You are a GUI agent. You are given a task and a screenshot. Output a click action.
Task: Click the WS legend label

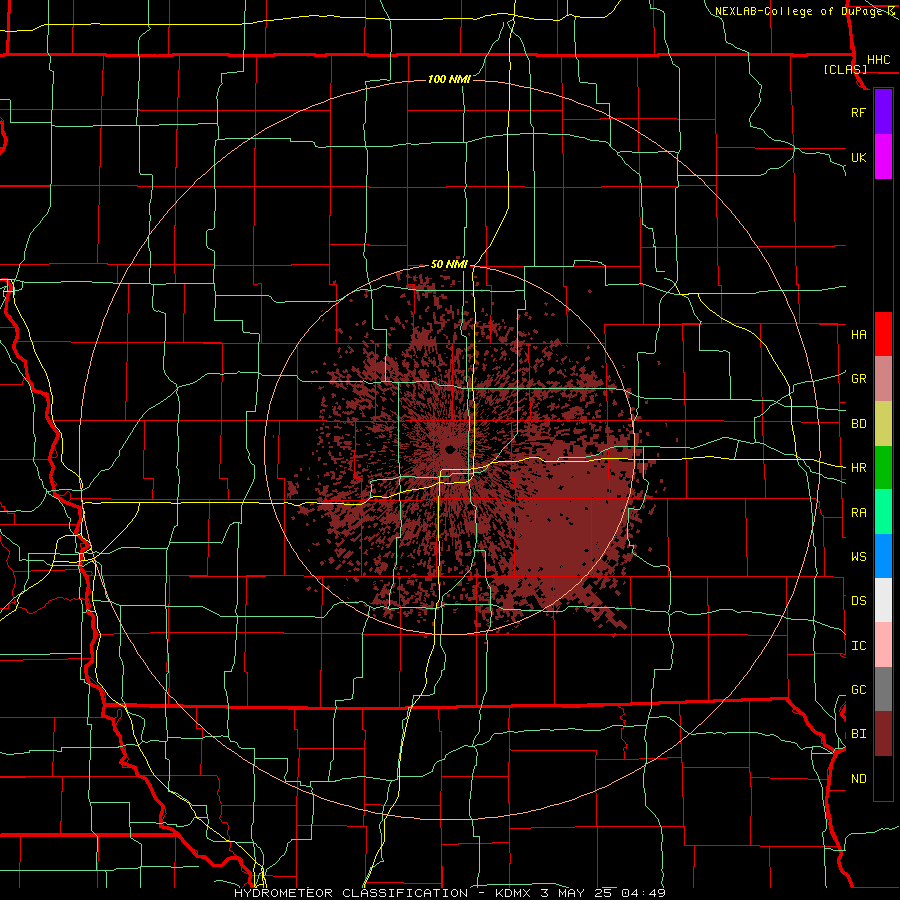tap(858, 557)
